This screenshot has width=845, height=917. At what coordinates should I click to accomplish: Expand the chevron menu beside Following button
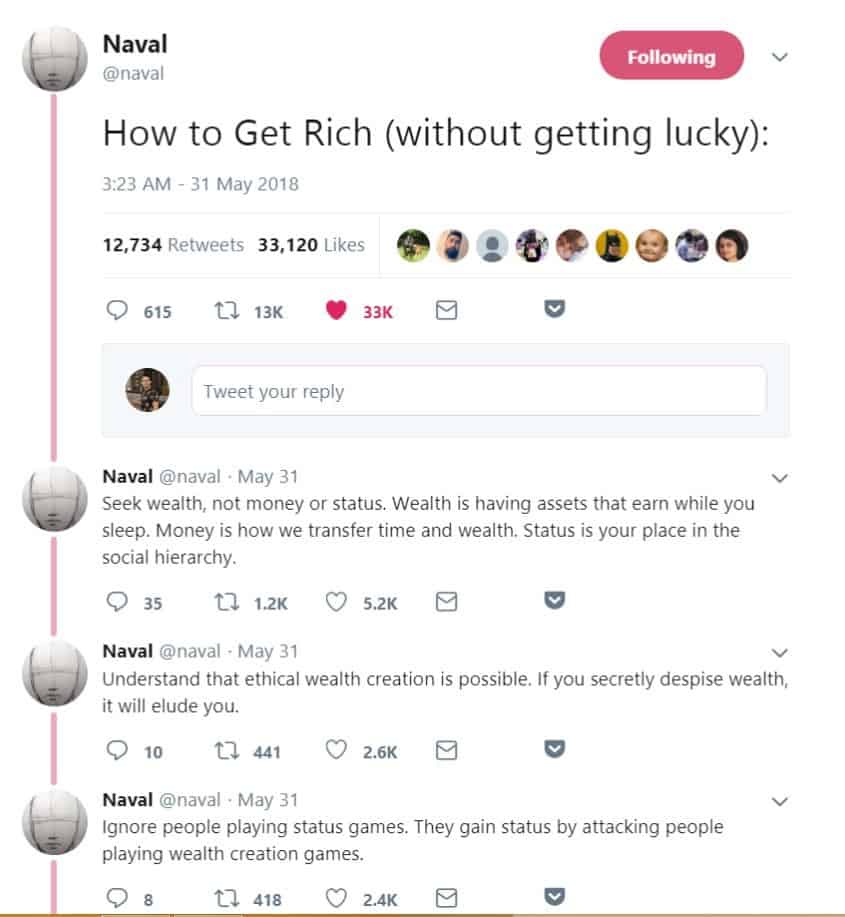click(780, 57)
